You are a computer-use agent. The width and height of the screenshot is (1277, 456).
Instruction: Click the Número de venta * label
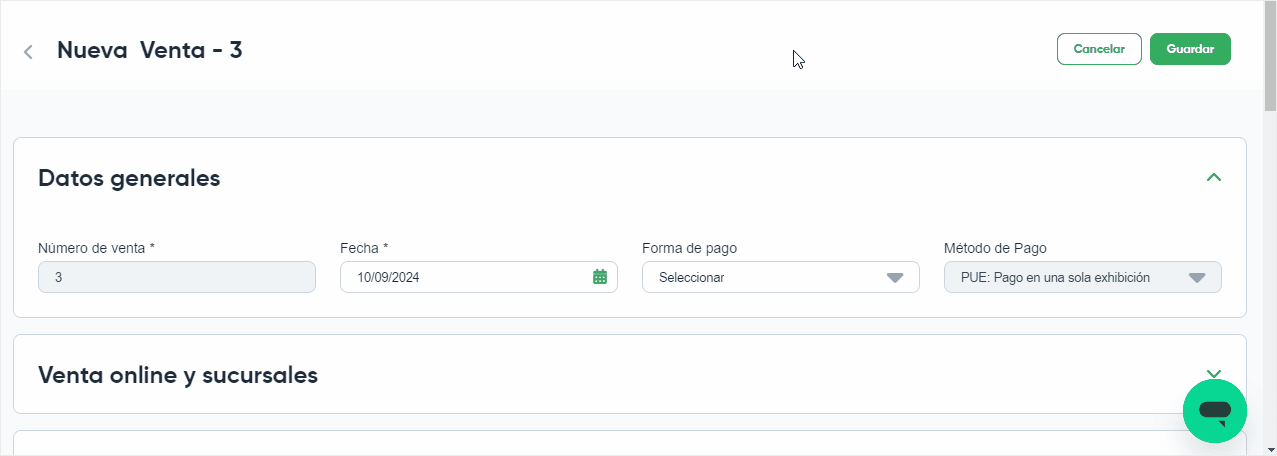click(x=97, y=248)
